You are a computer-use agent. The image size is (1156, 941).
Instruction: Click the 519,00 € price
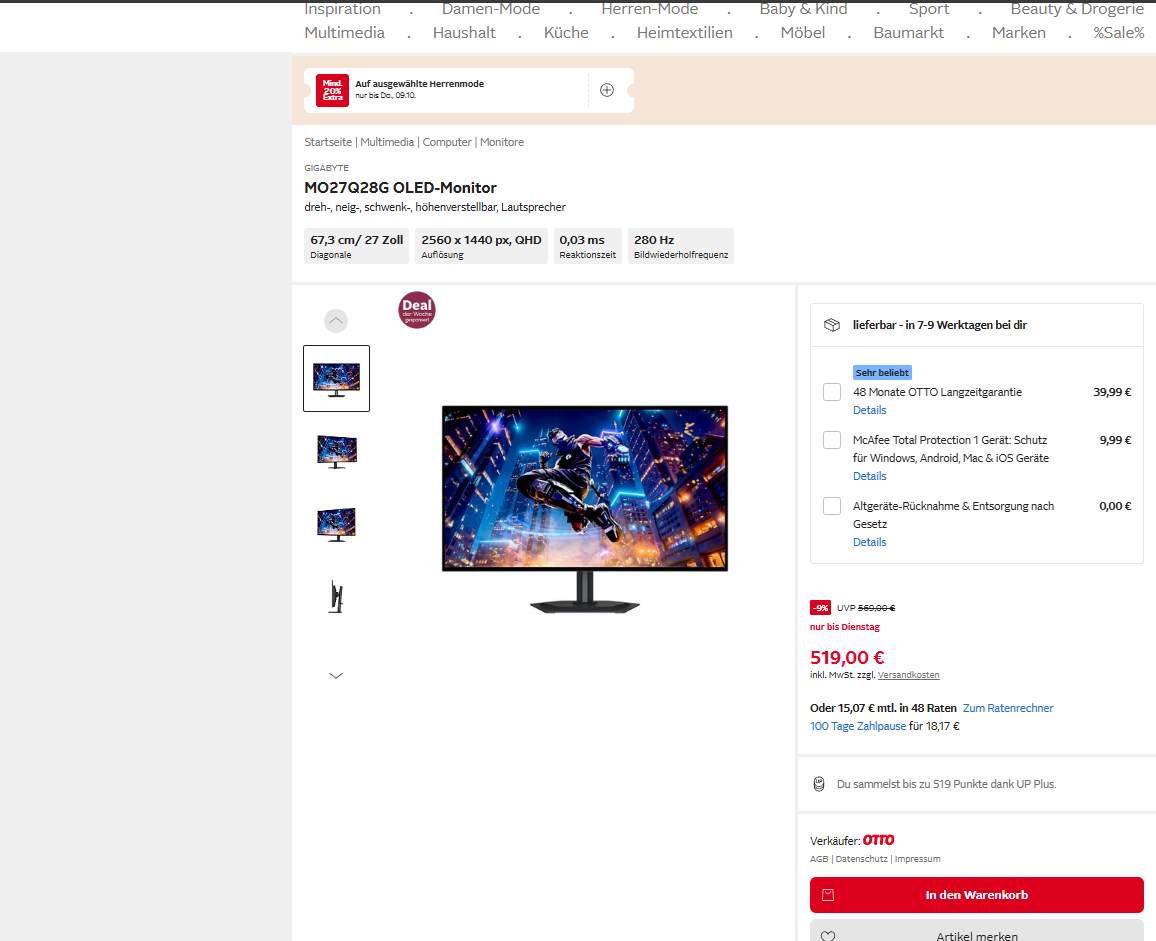847,657
